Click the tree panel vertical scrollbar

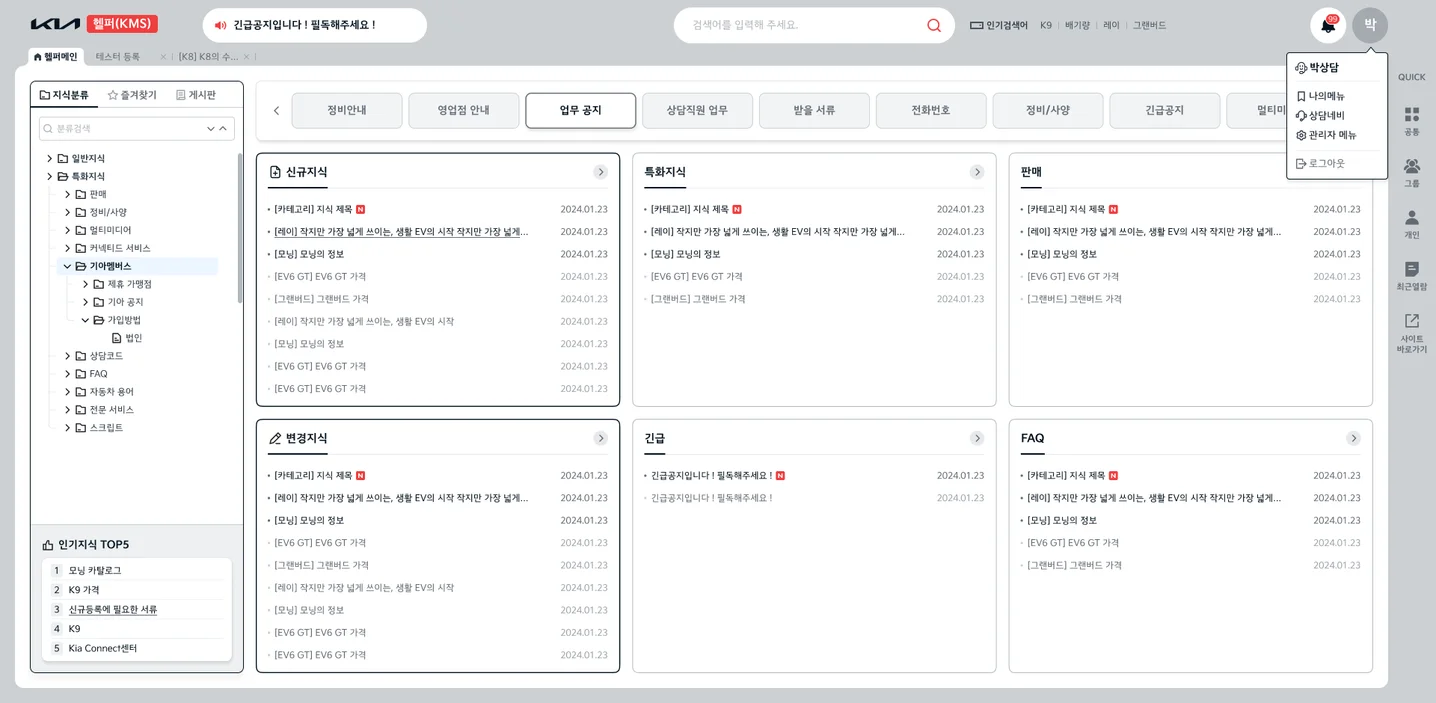(x=240, y=228)
